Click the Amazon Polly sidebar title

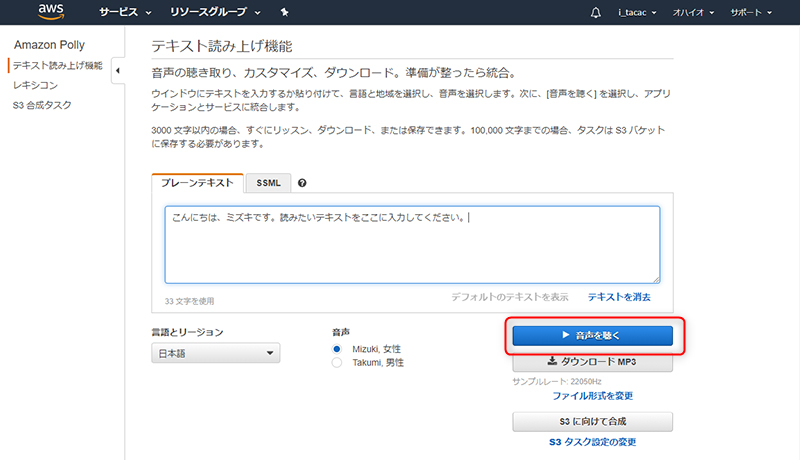[x=49, y=45]
